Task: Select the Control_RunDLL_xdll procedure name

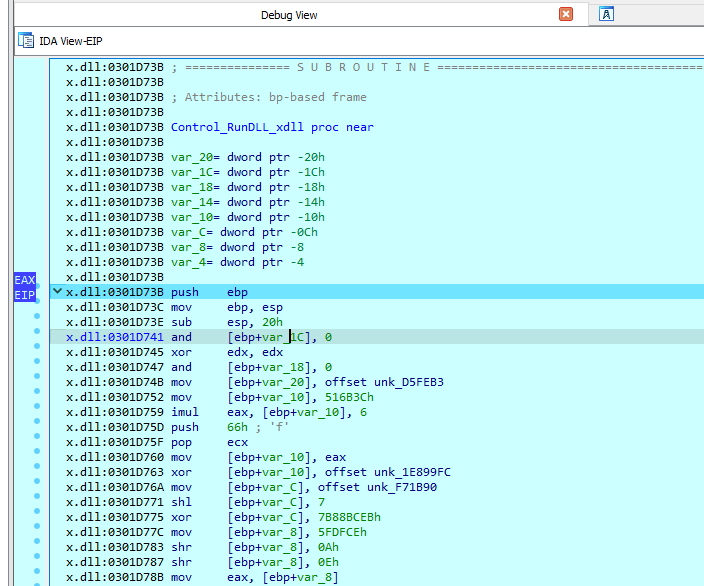Action: point(237,127)
